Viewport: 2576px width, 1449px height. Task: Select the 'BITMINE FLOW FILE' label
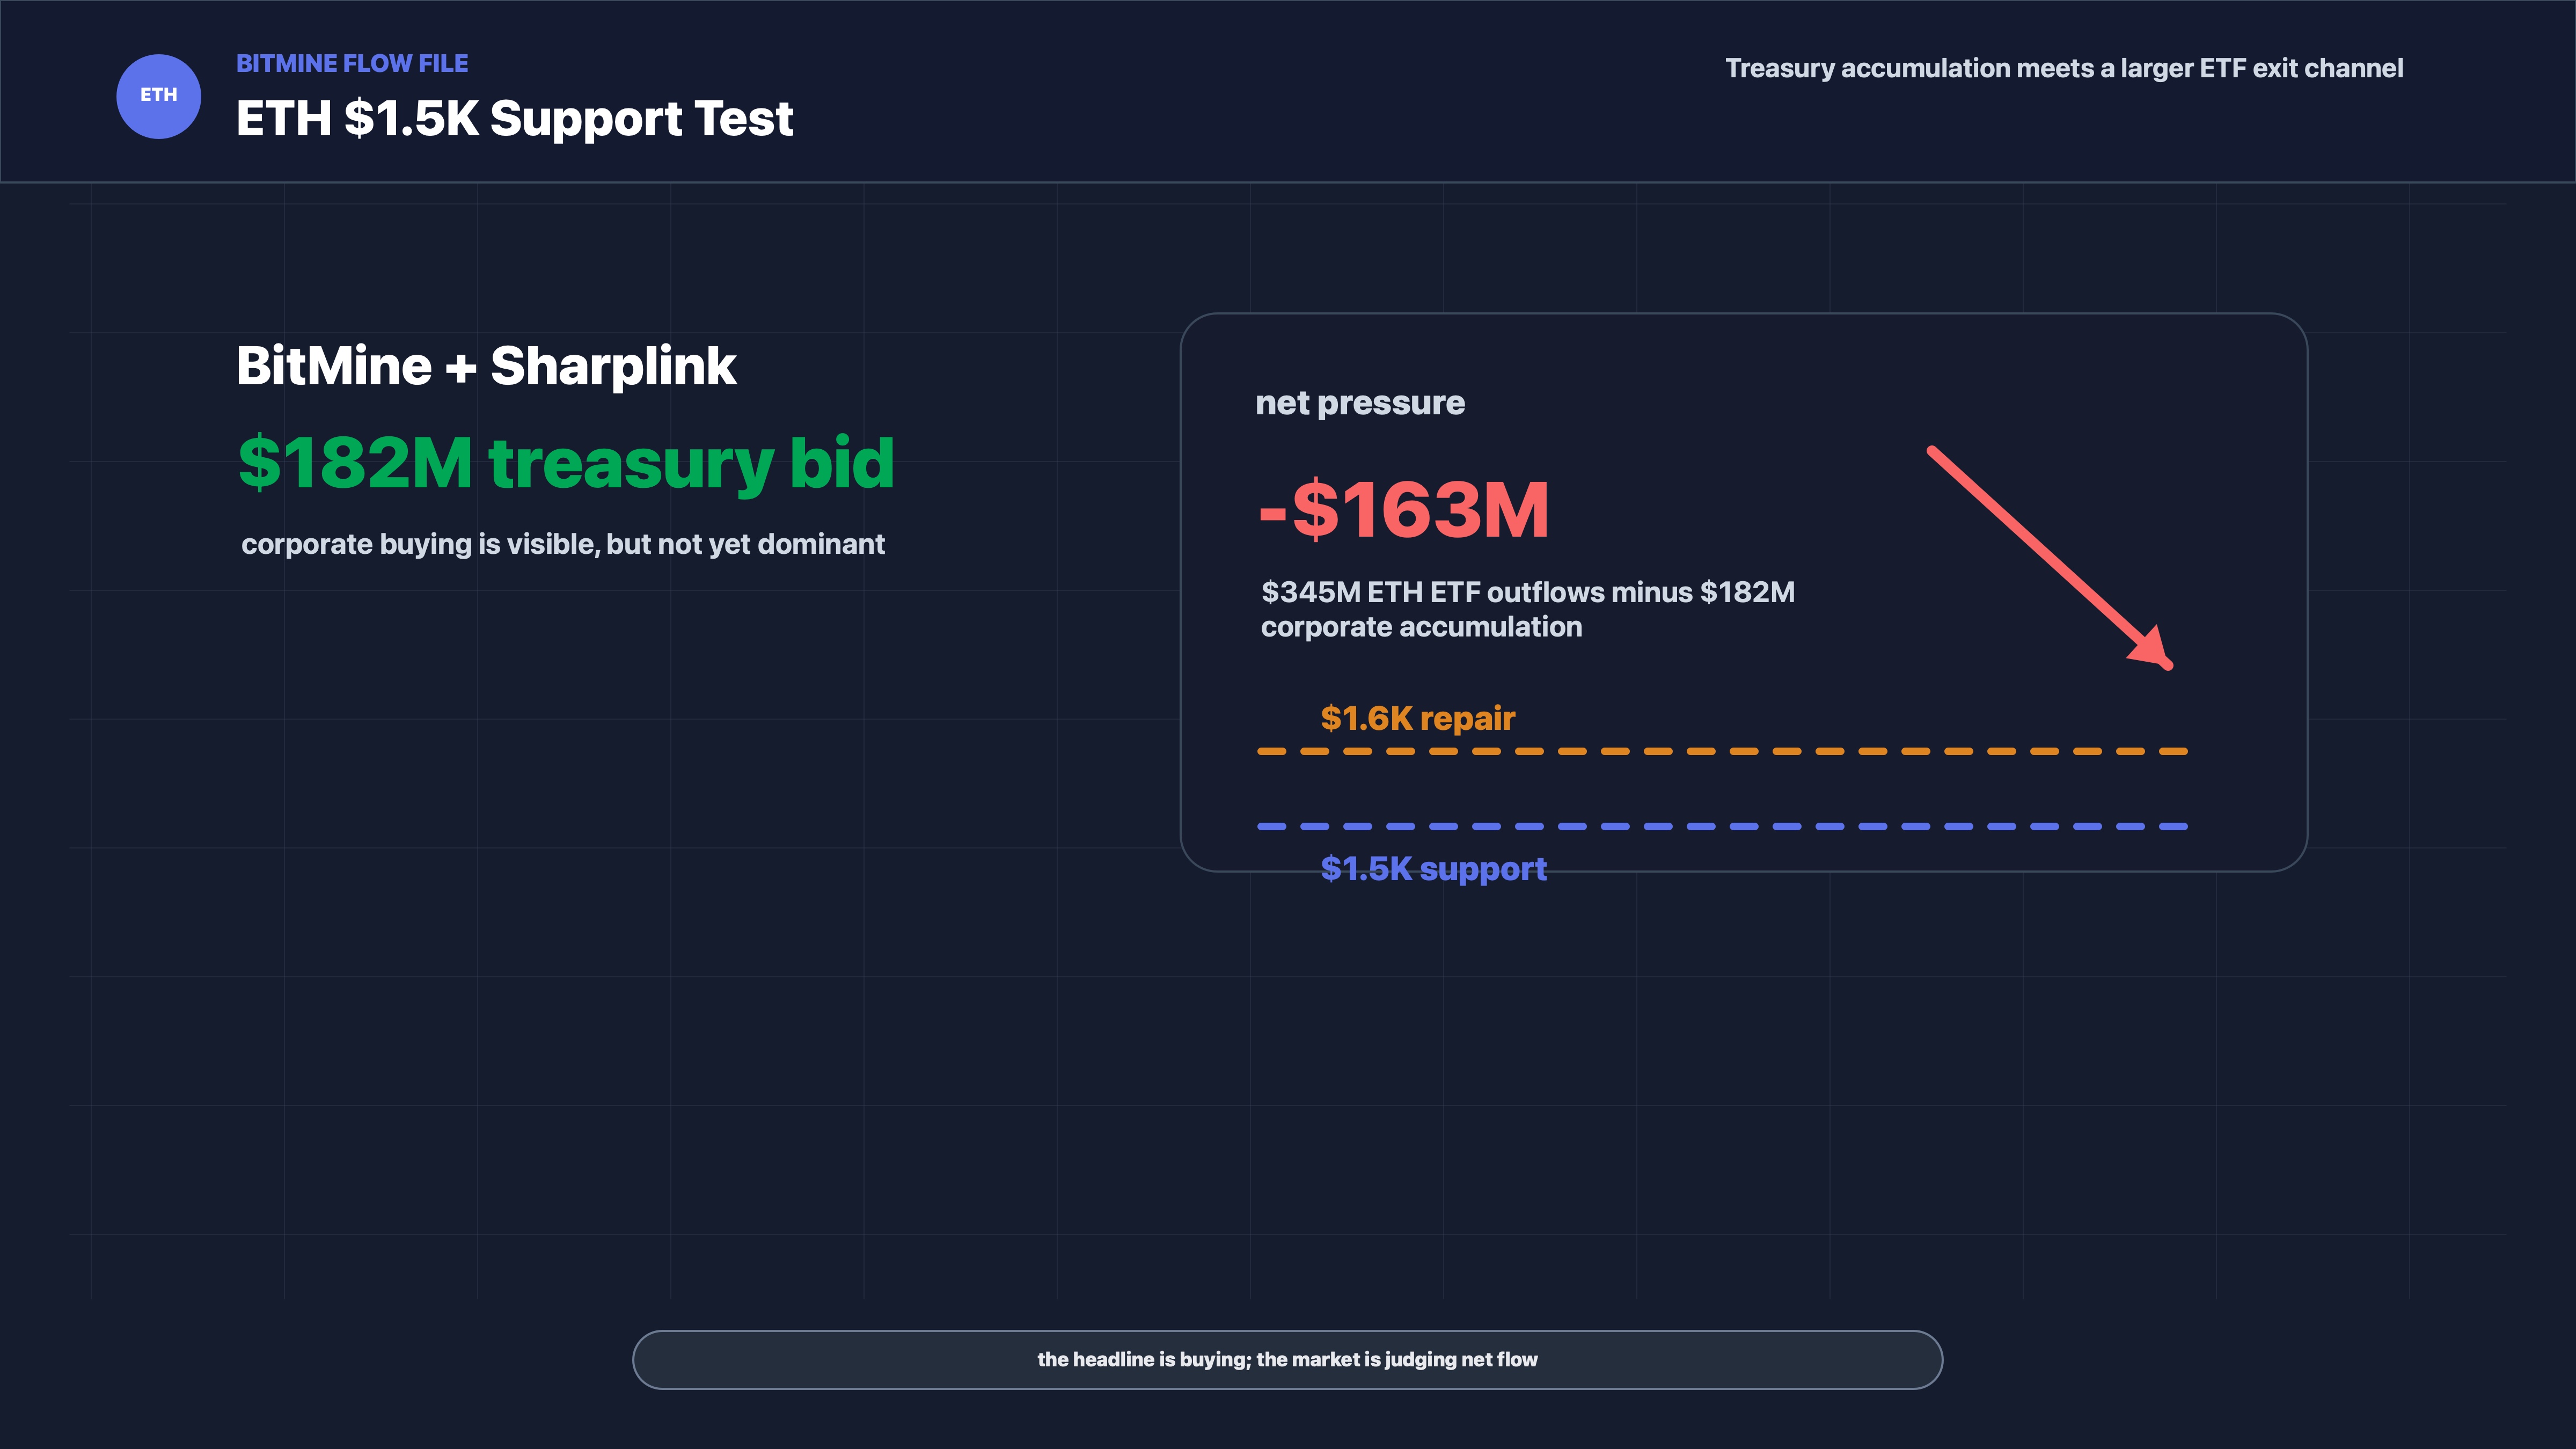(352, 64)
